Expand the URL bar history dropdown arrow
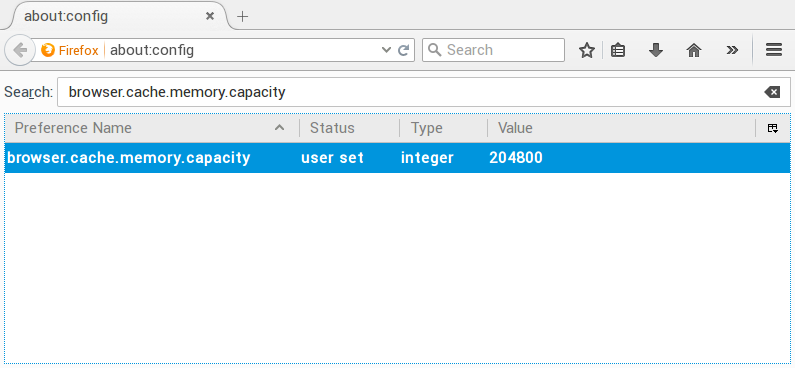Image resolution: width=795 pixels, height=368 pixels. tap(386, 50)
